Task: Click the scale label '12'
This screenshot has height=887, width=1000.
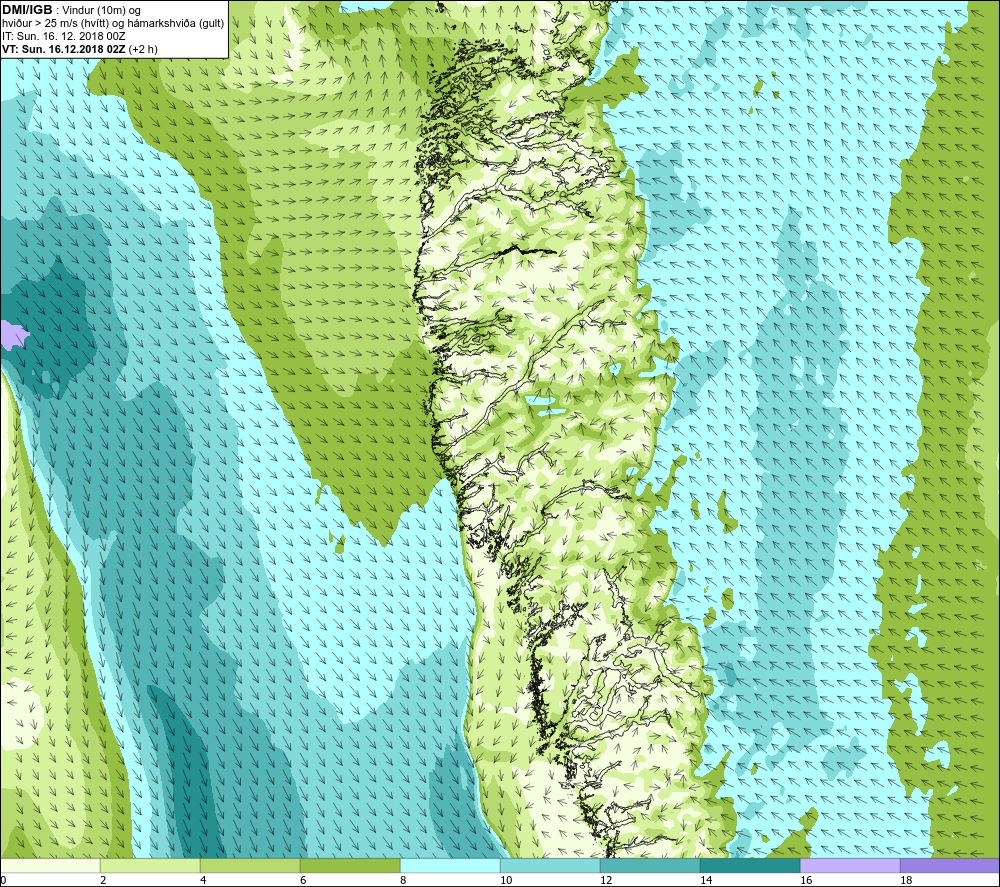Action: pyautogui.click(x=606, y=881)
